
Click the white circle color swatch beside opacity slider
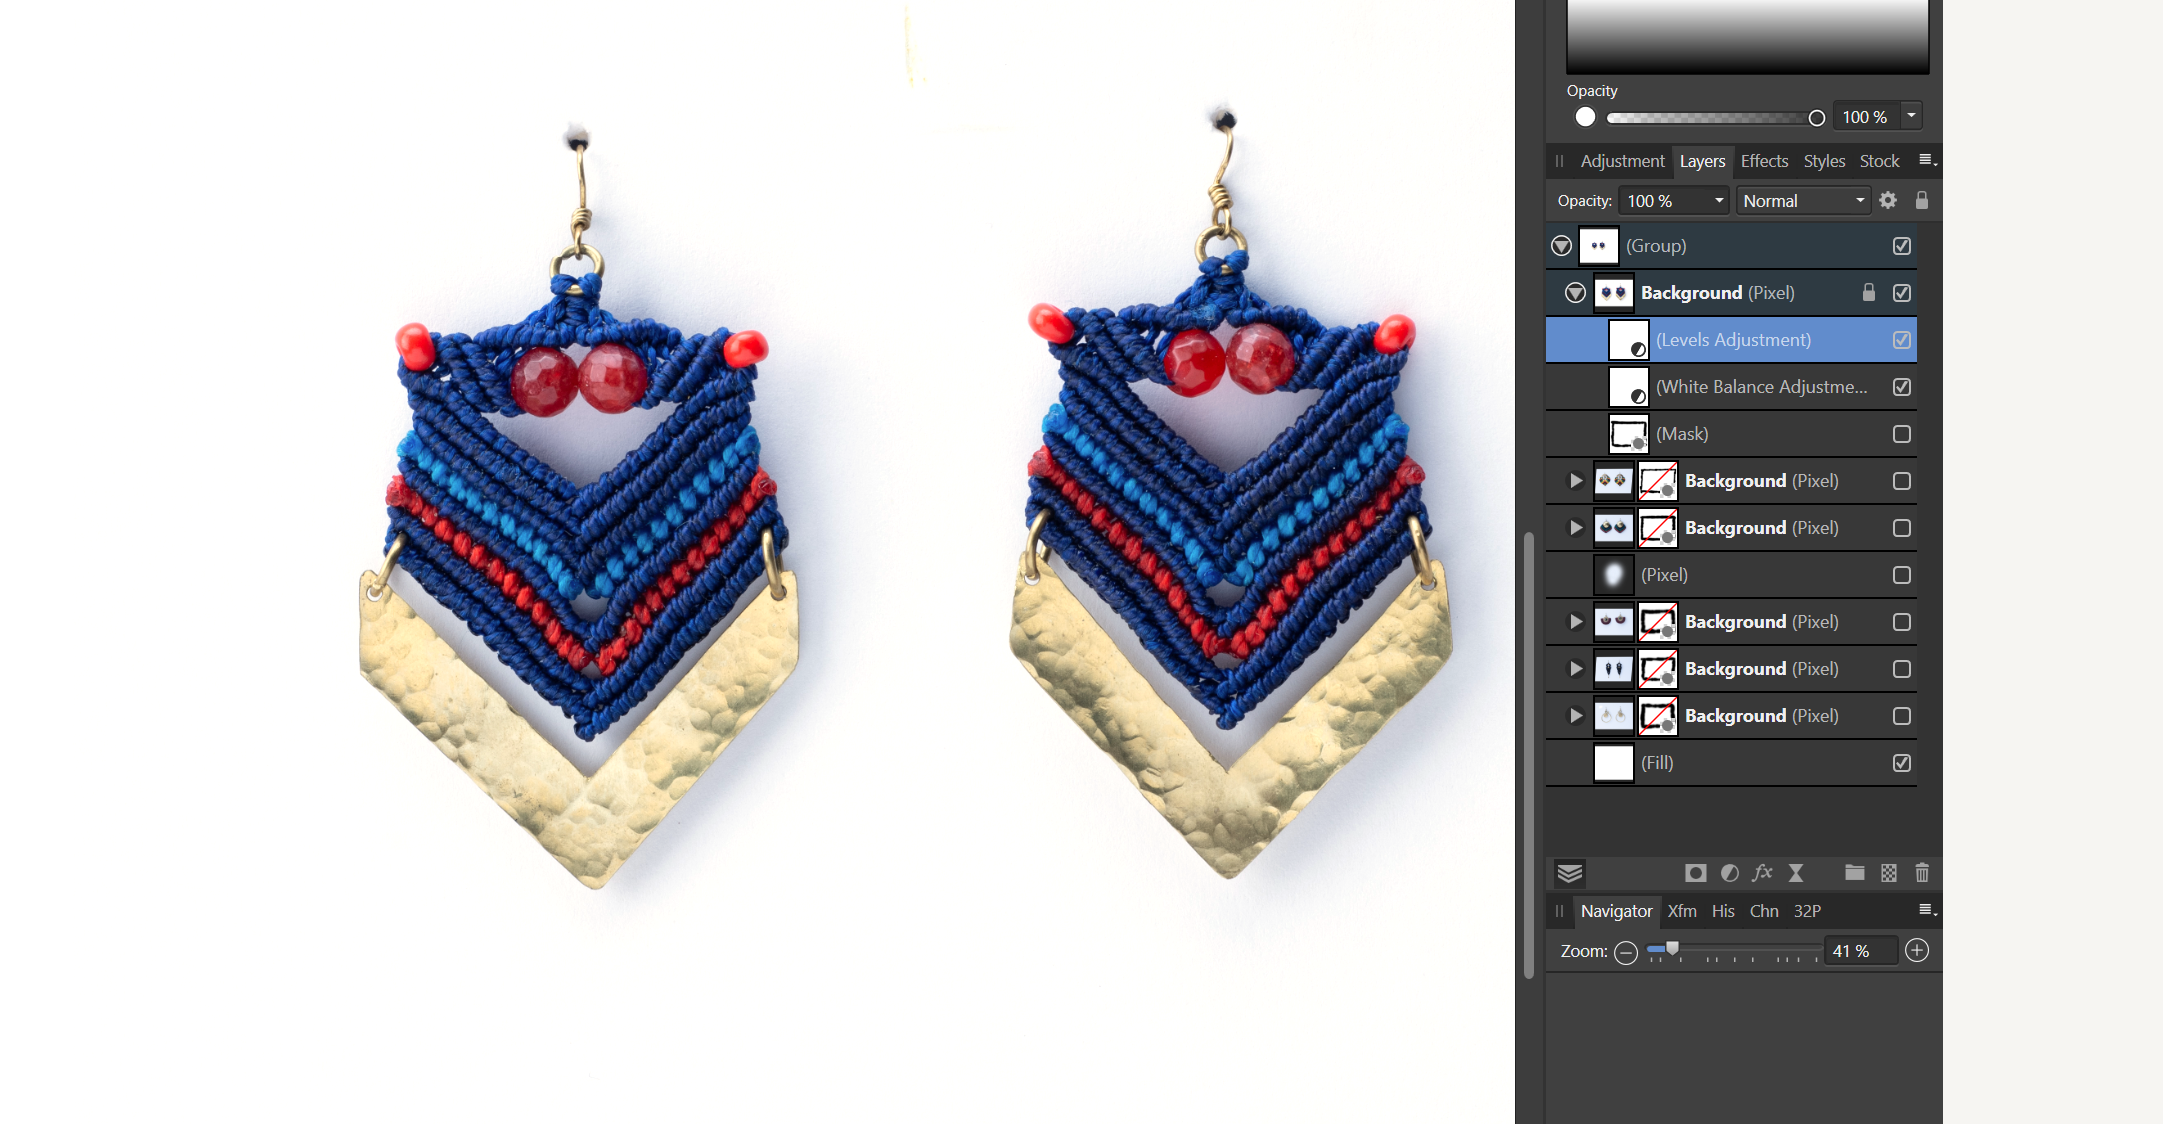coord(1585,117)
